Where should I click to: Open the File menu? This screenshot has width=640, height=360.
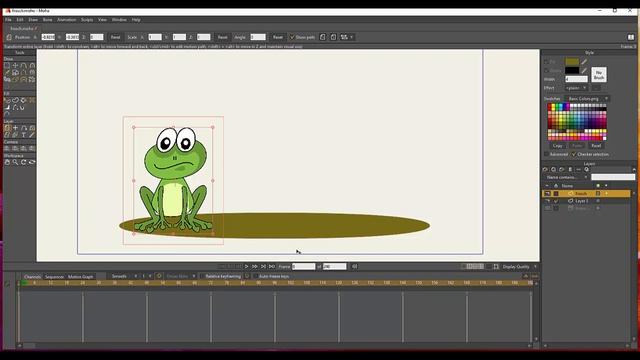(x=8, y=20)
